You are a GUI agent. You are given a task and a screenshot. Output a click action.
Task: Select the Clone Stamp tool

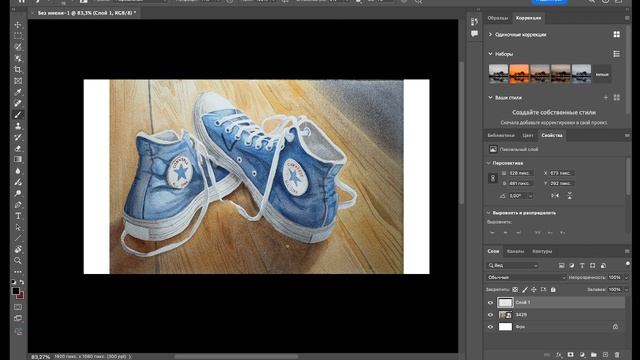[x=18, y=126]
